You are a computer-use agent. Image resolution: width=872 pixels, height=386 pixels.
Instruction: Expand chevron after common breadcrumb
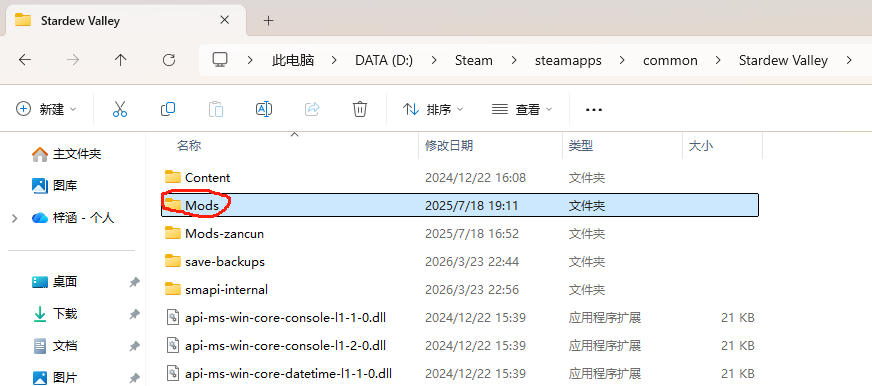click(718, 60)
